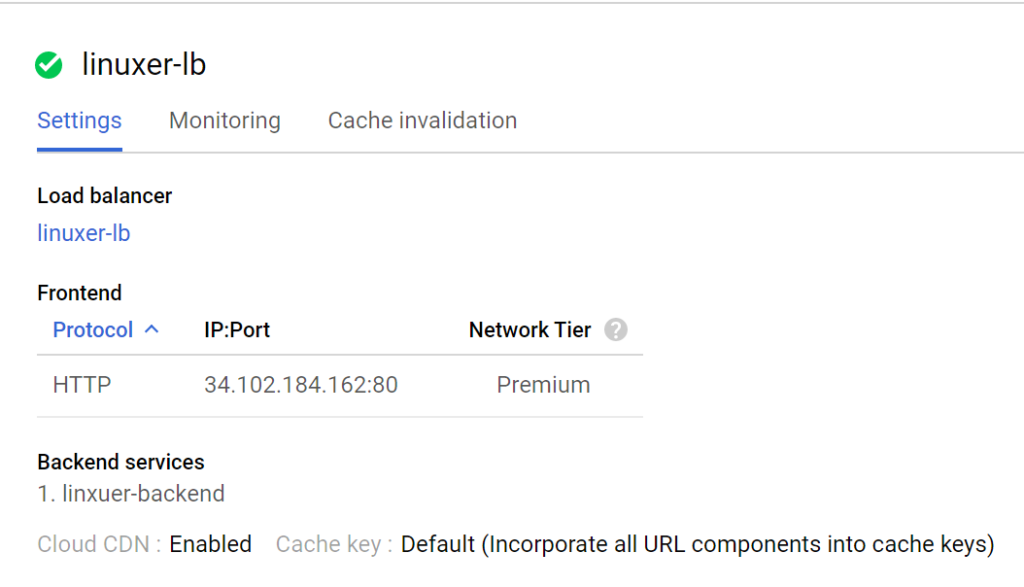This screenshot has height=587, width=1024.
Task: Click the Backend services heading
Action: 121,462
